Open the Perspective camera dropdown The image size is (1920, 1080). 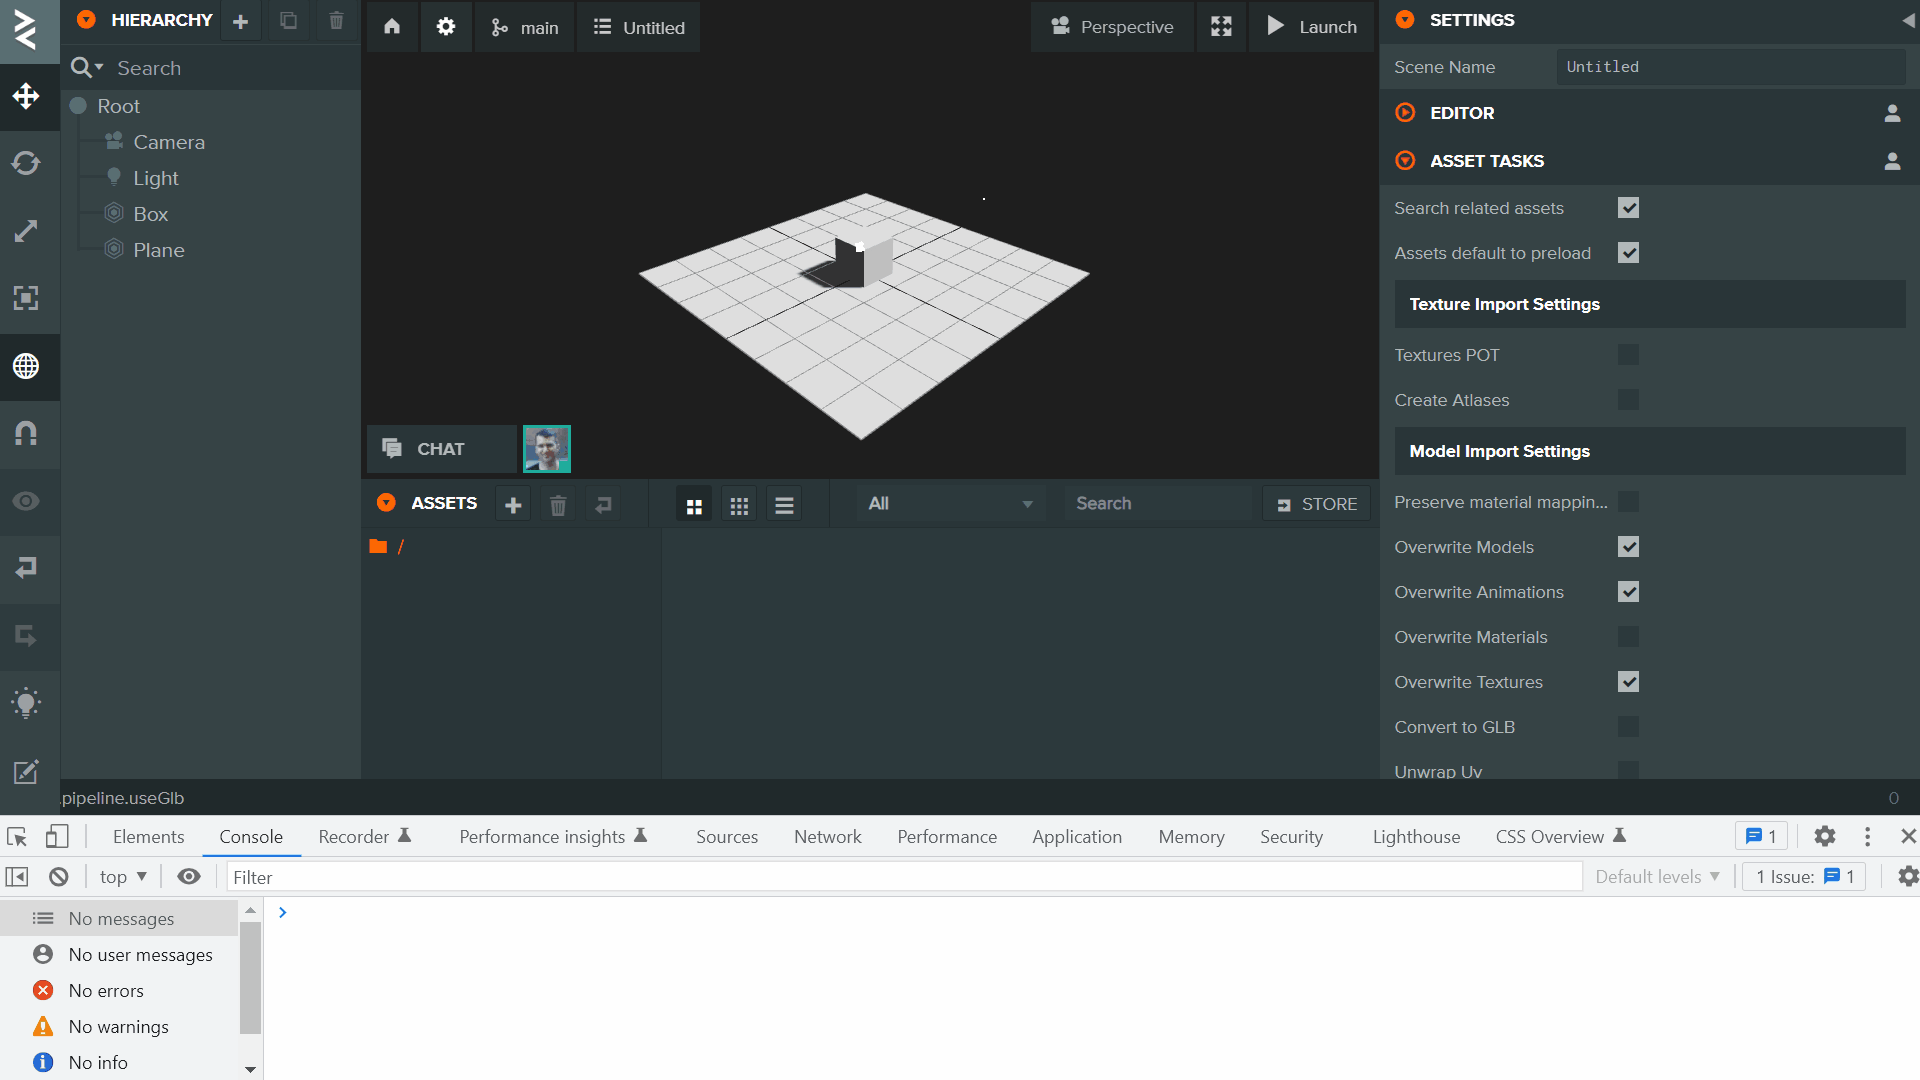(x=1112, y=27)
